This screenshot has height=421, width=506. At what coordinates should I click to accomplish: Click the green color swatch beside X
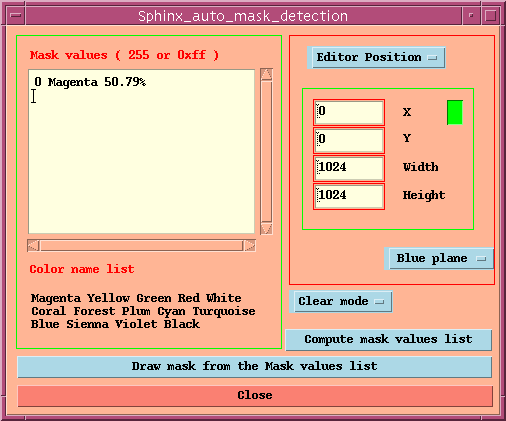coord(455,113)
